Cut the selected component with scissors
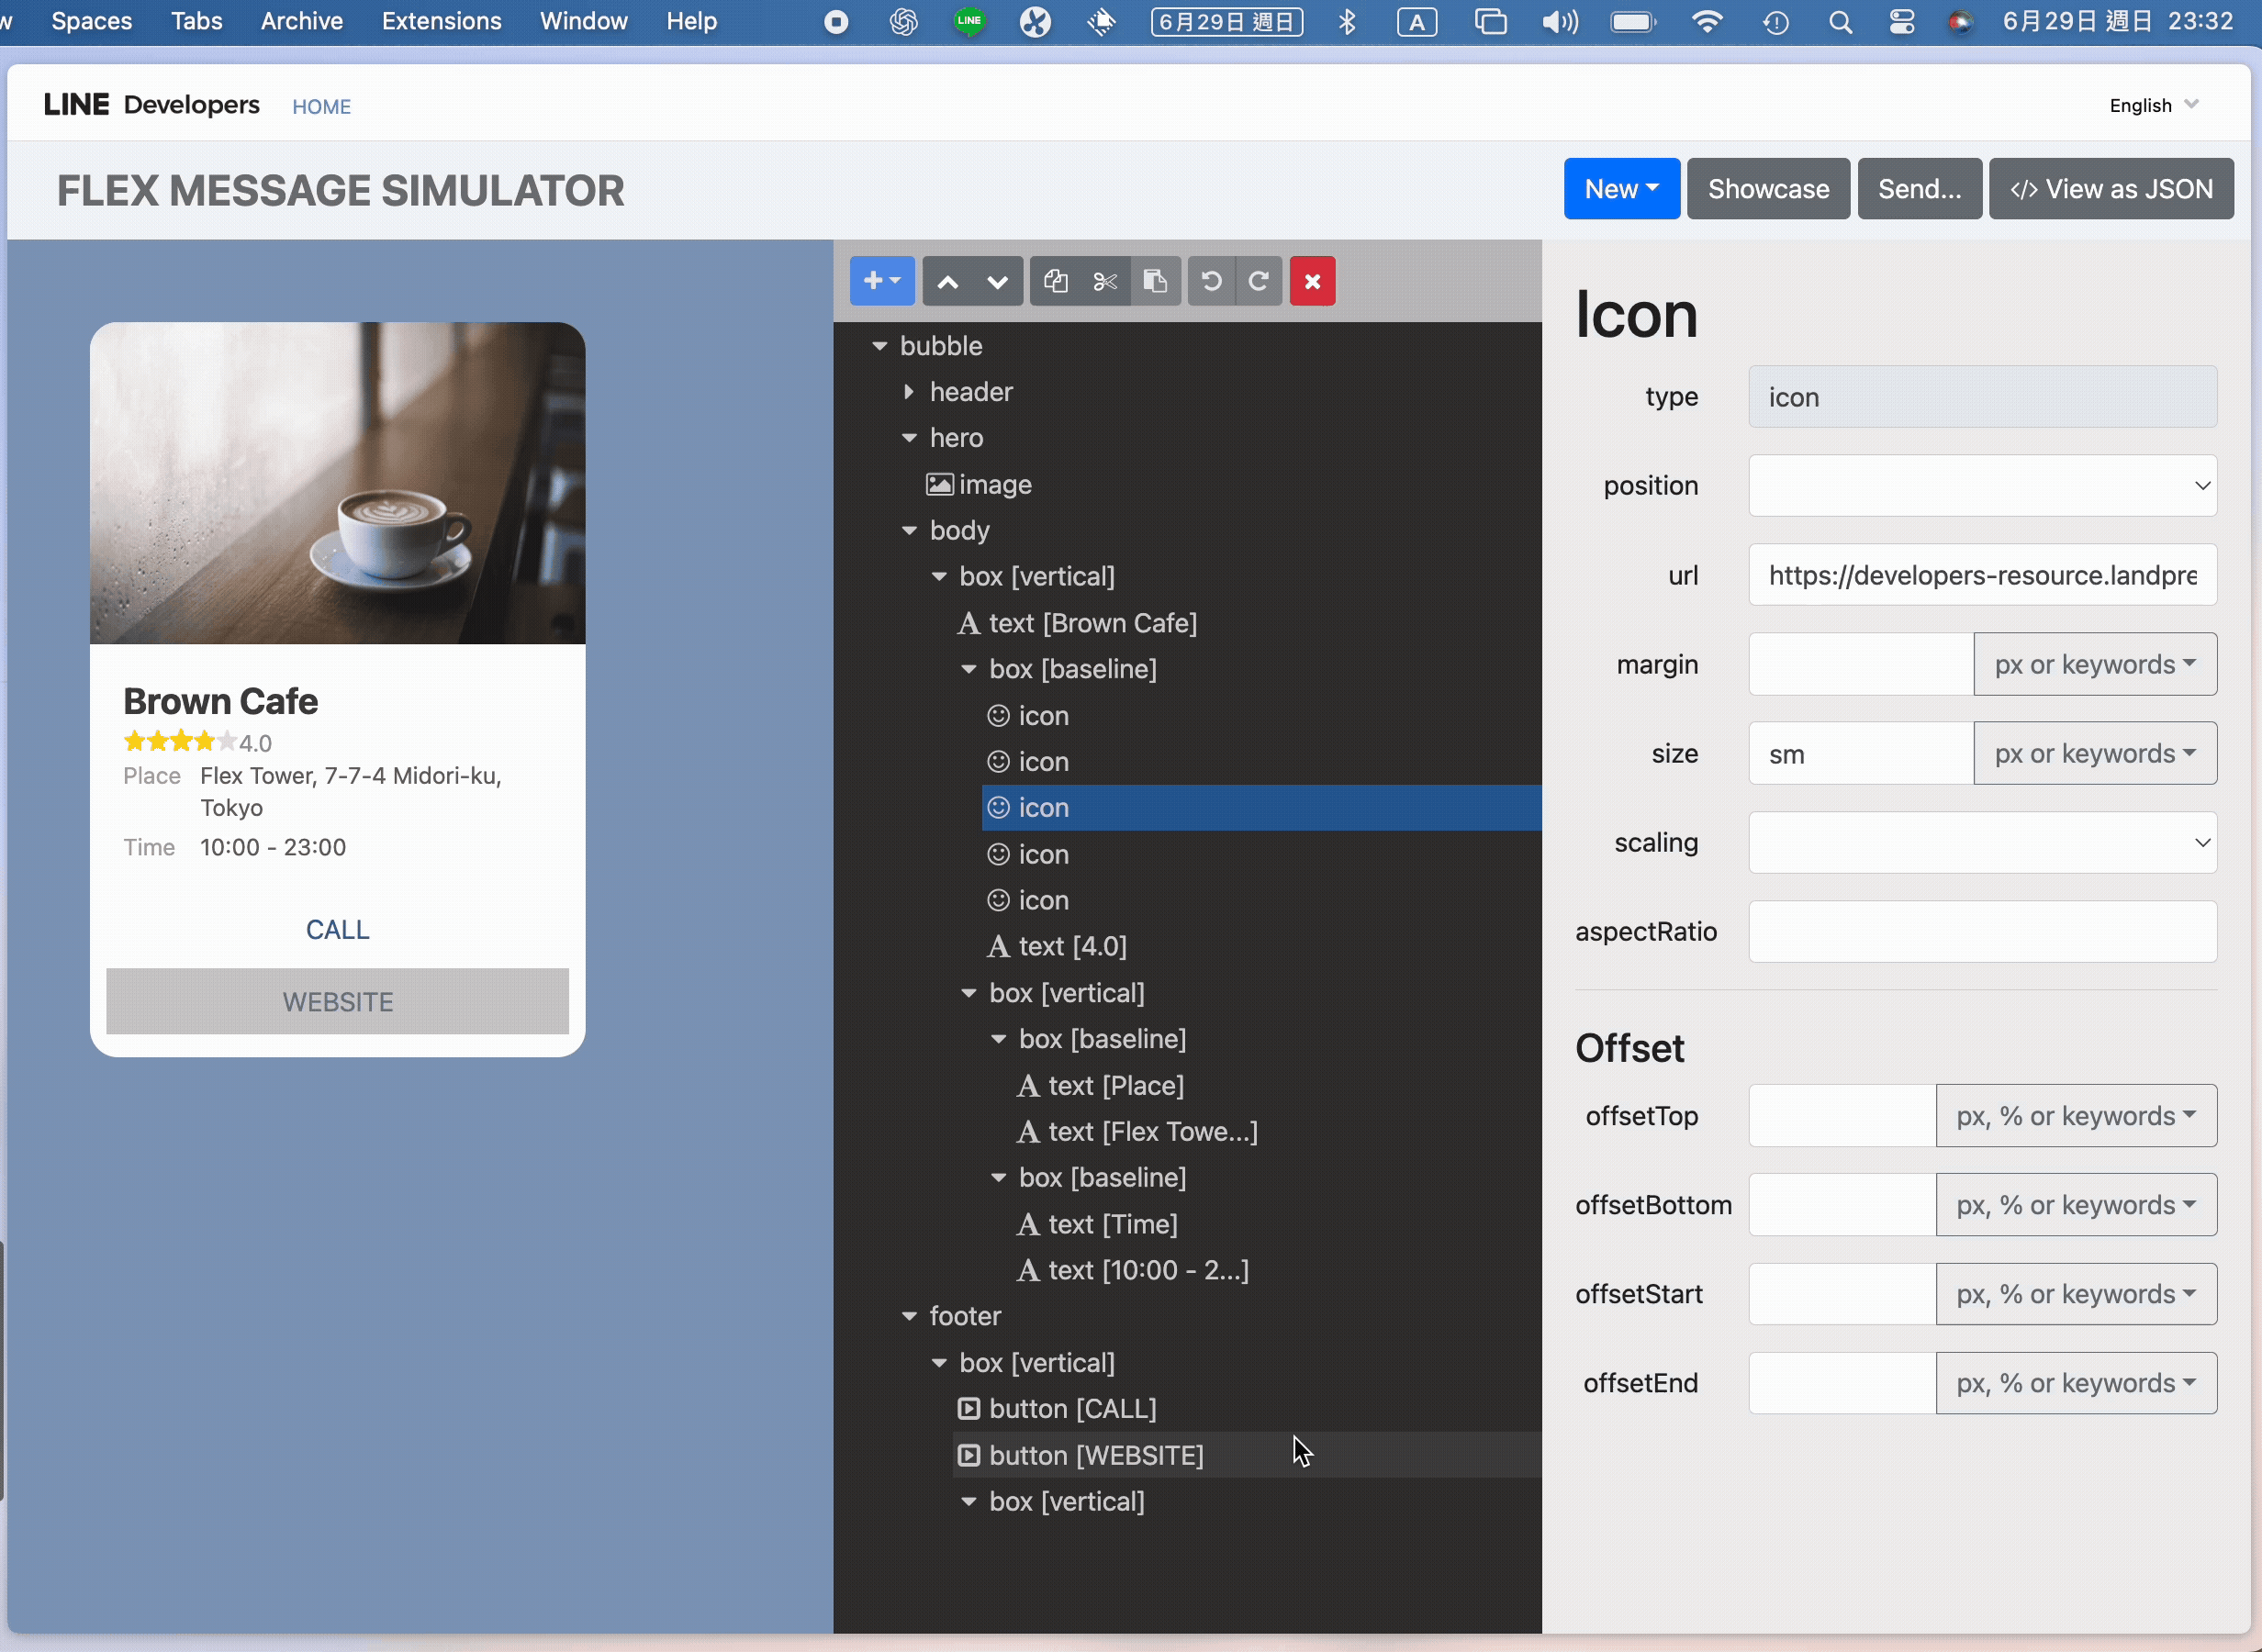2262x1652 pixels. pos(1105,281)
